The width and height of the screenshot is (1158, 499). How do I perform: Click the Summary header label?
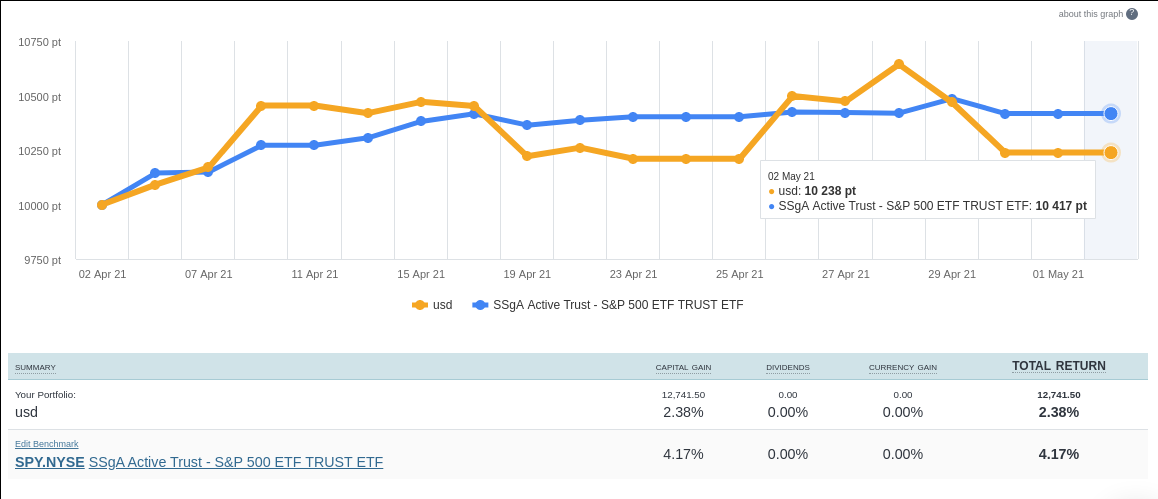tap(35, 368)
